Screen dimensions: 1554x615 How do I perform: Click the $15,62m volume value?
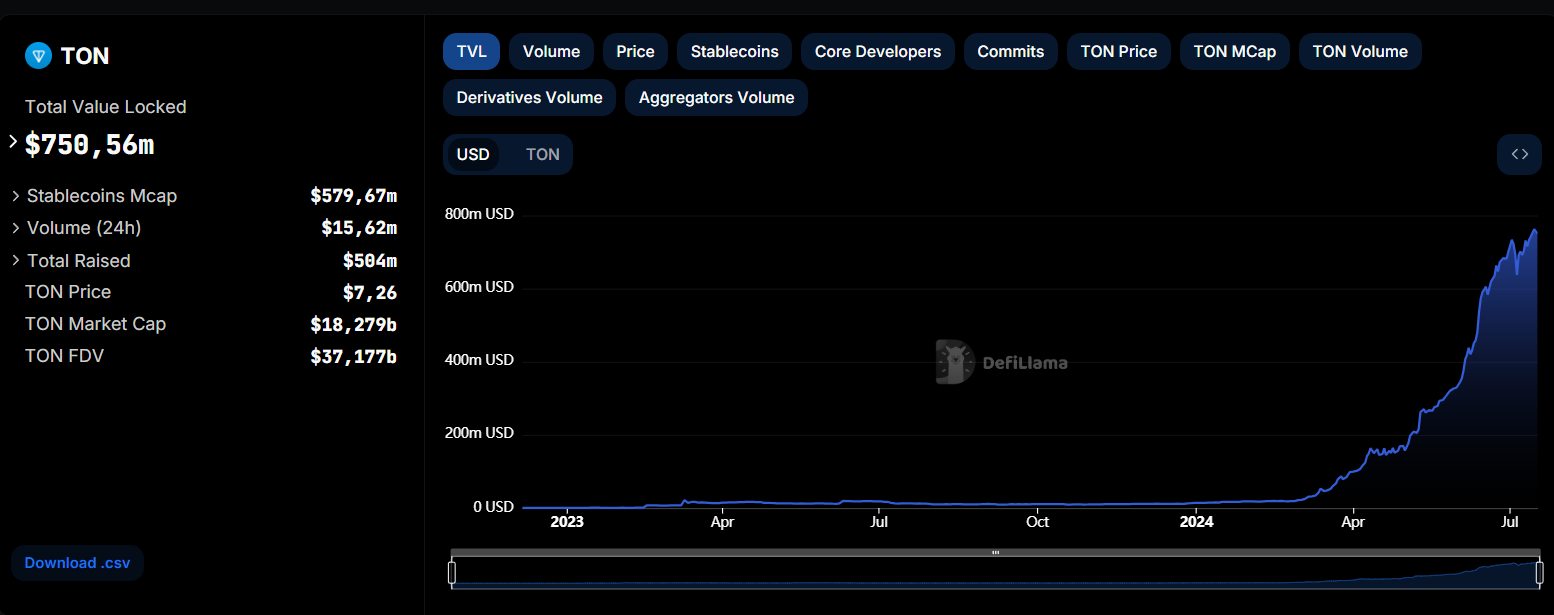pyautogui.click(x=359, y=228)
